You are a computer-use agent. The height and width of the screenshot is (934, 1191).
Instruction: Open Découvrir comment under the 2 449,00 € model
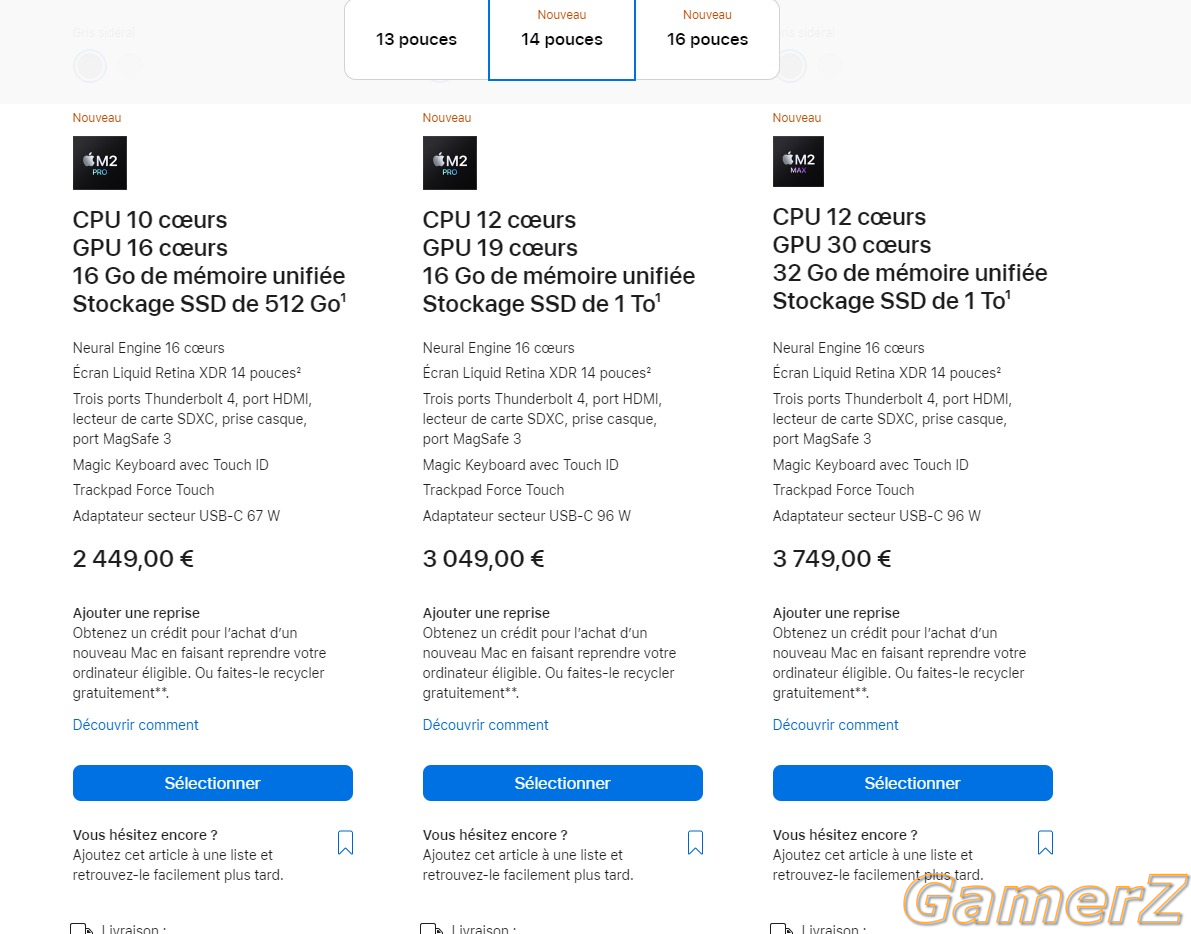pyautogui.click(x=135, y=724)
